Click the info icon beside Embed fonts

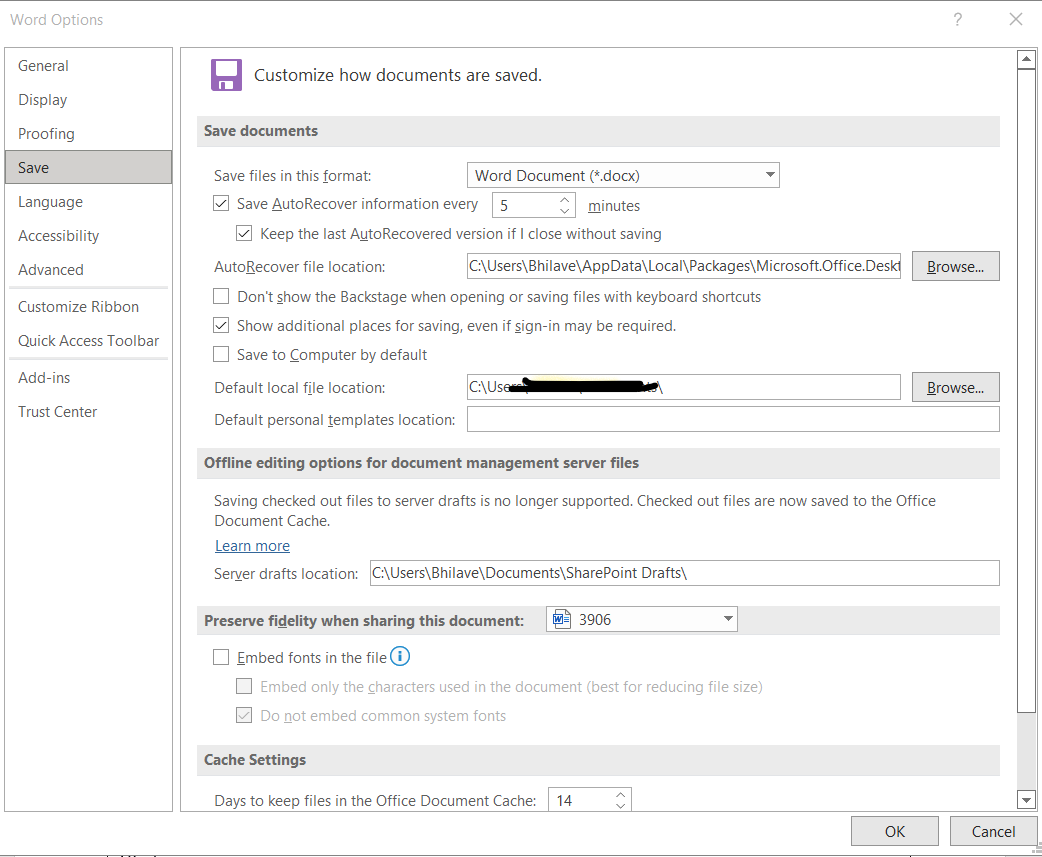[400, 657]
